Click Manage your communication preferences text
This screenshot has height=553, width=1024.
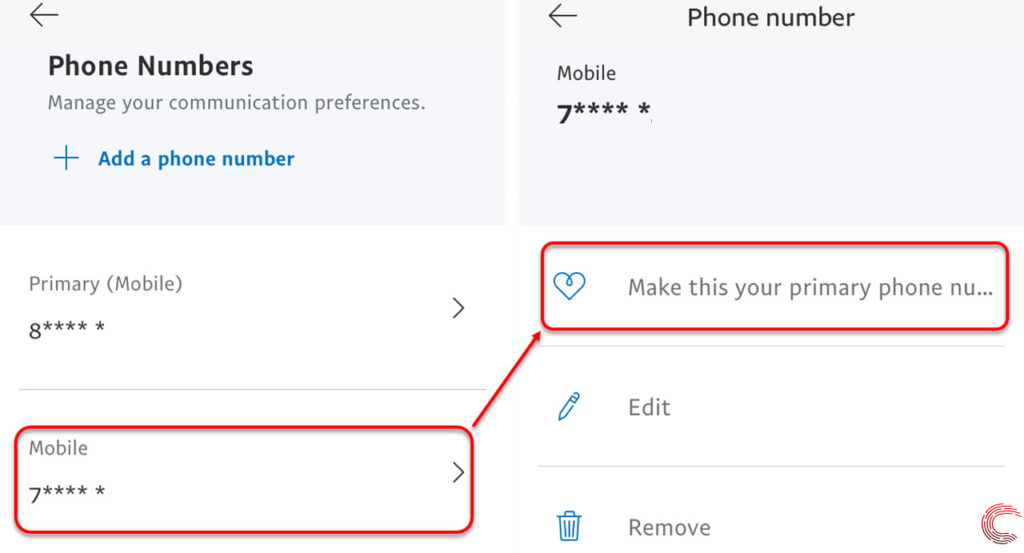(236, 103)
